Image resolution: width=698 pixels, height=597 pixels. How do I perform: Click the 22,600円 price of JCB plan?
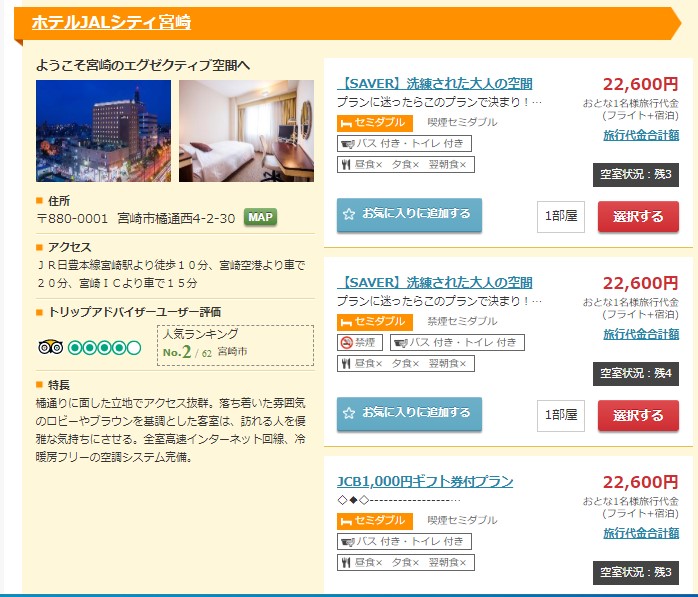point(640,482)
